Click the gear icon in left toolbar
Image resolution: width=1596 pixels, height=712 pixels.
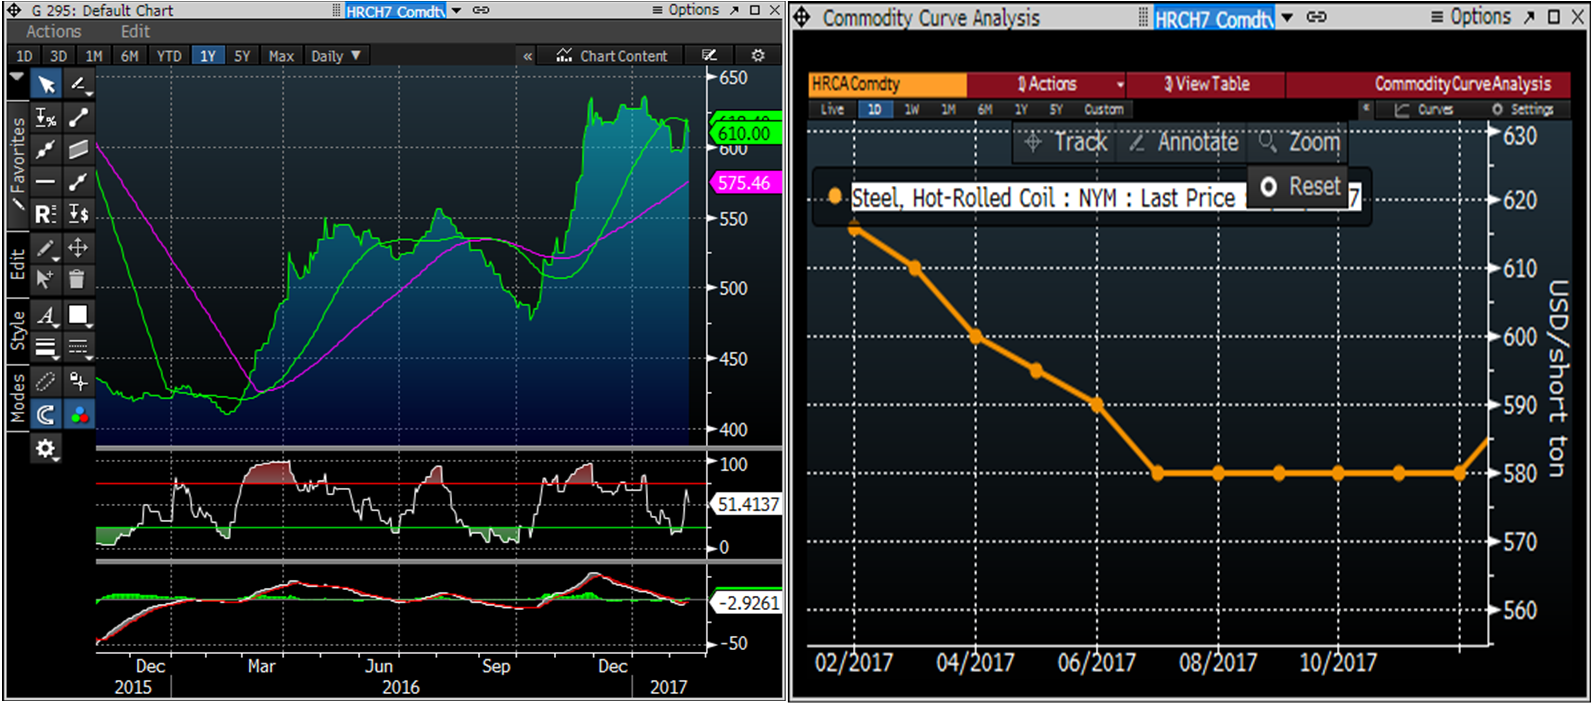pyautogui.click(x=46, y=449)
